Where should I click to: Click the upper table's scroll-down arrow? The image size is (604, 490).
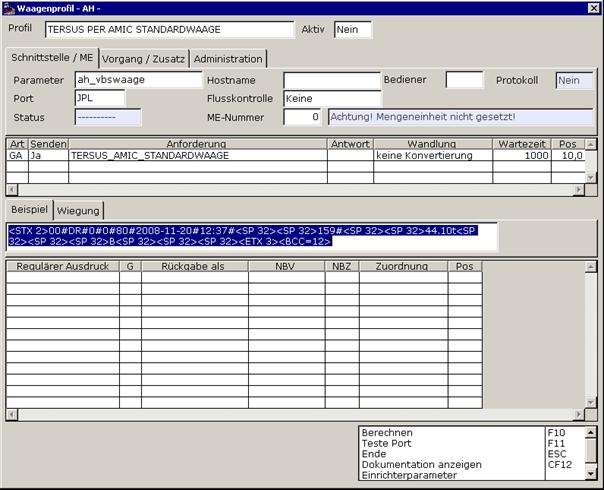(x=591, y=178)
